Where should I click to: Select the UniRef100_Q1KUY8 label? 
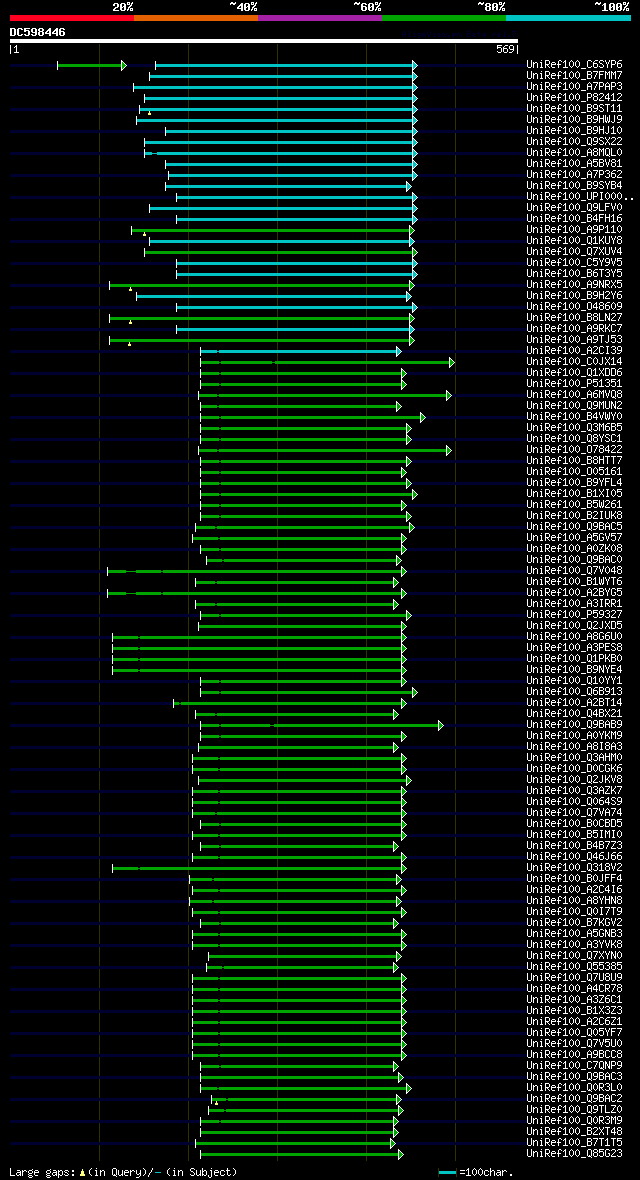point(574,240)
